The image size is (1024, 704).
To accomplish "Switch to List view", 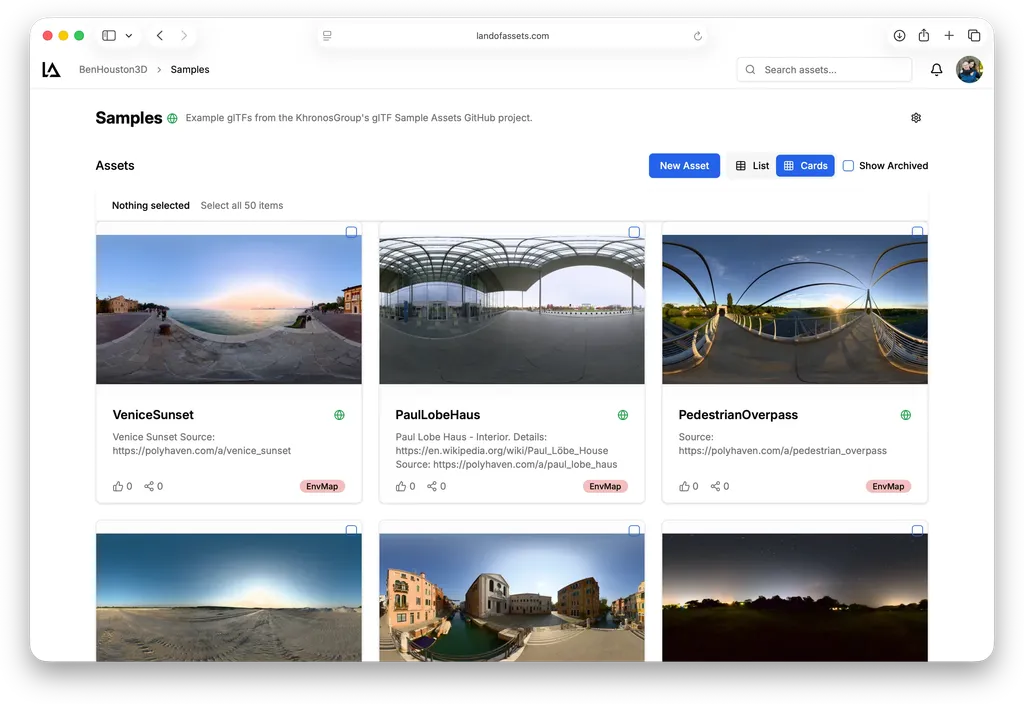I will pyautogui.click(x=750, y=165).
